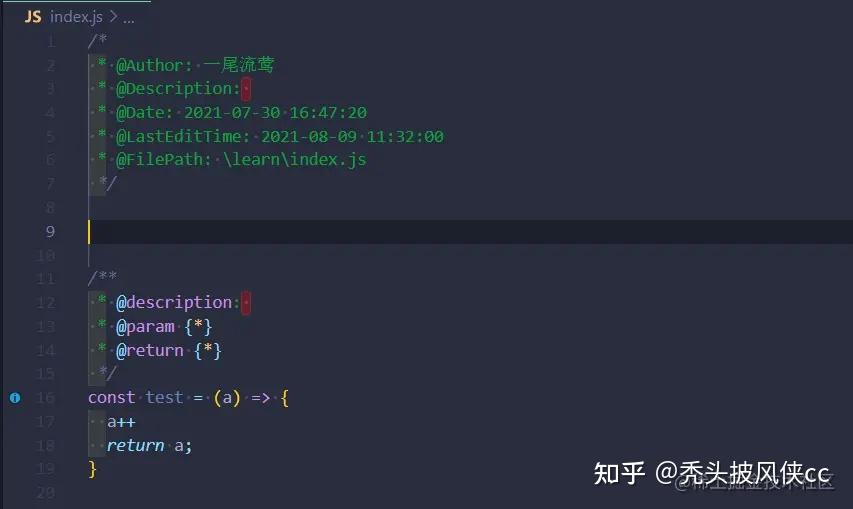This screenshot has width=853, height=509.
Task: Place cursor on the highlighted empty line 9
Action: (400, 232)
